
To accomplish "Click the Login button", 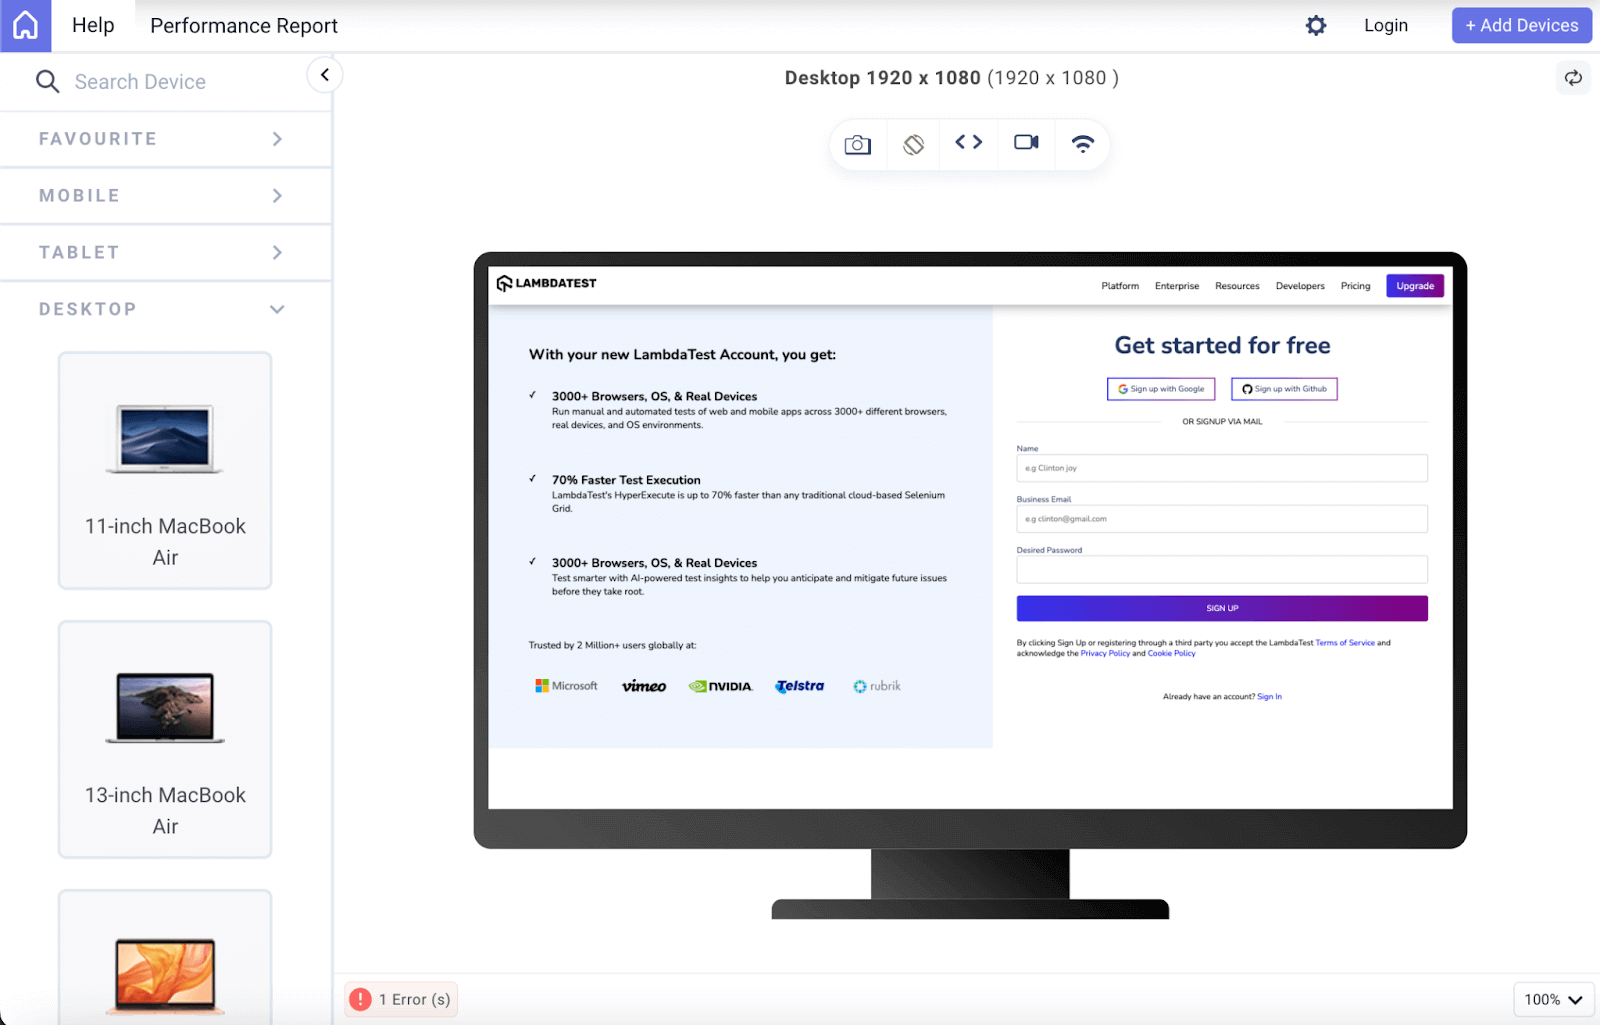I will (1385, 25).
